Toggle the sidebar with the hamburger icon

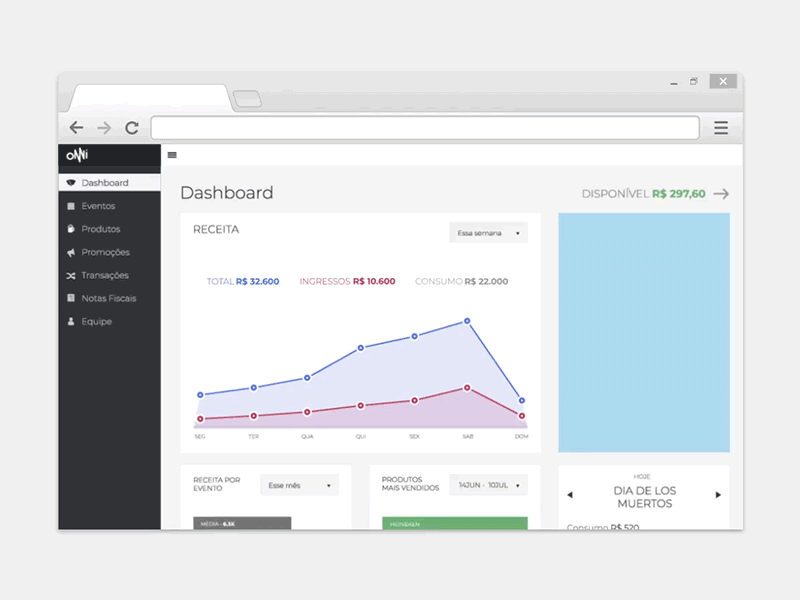[171, 155]
